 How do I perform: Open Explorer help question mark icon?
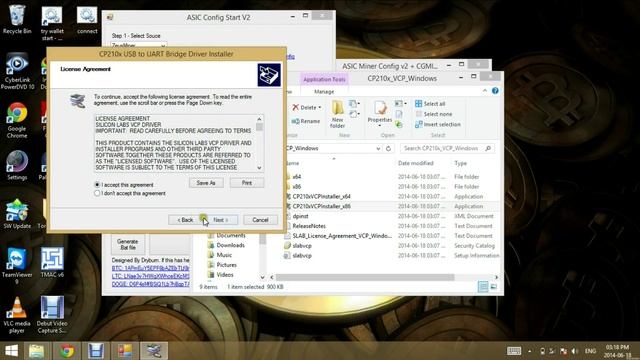click(x=495, y=91)
